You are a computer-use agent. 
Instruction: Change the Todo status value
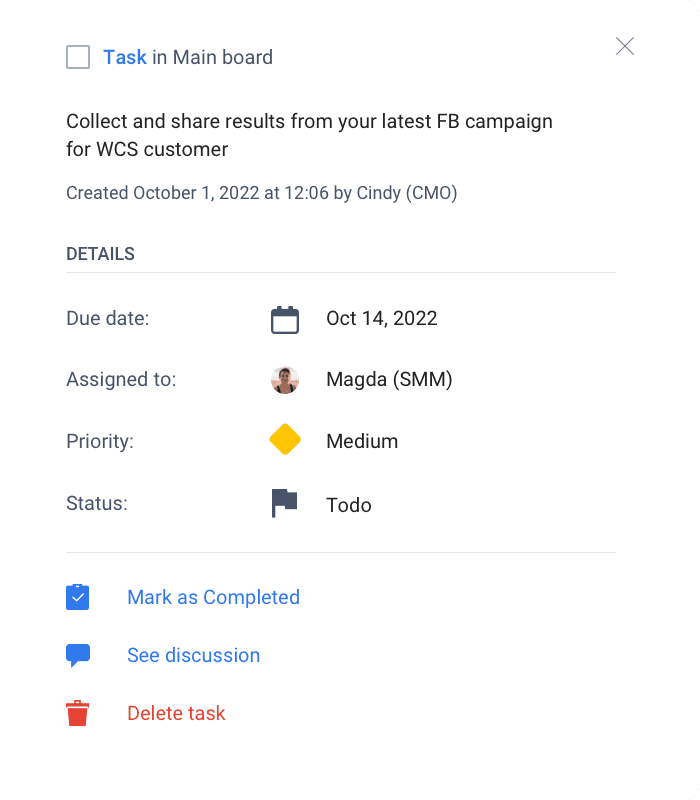coord(349,505)
